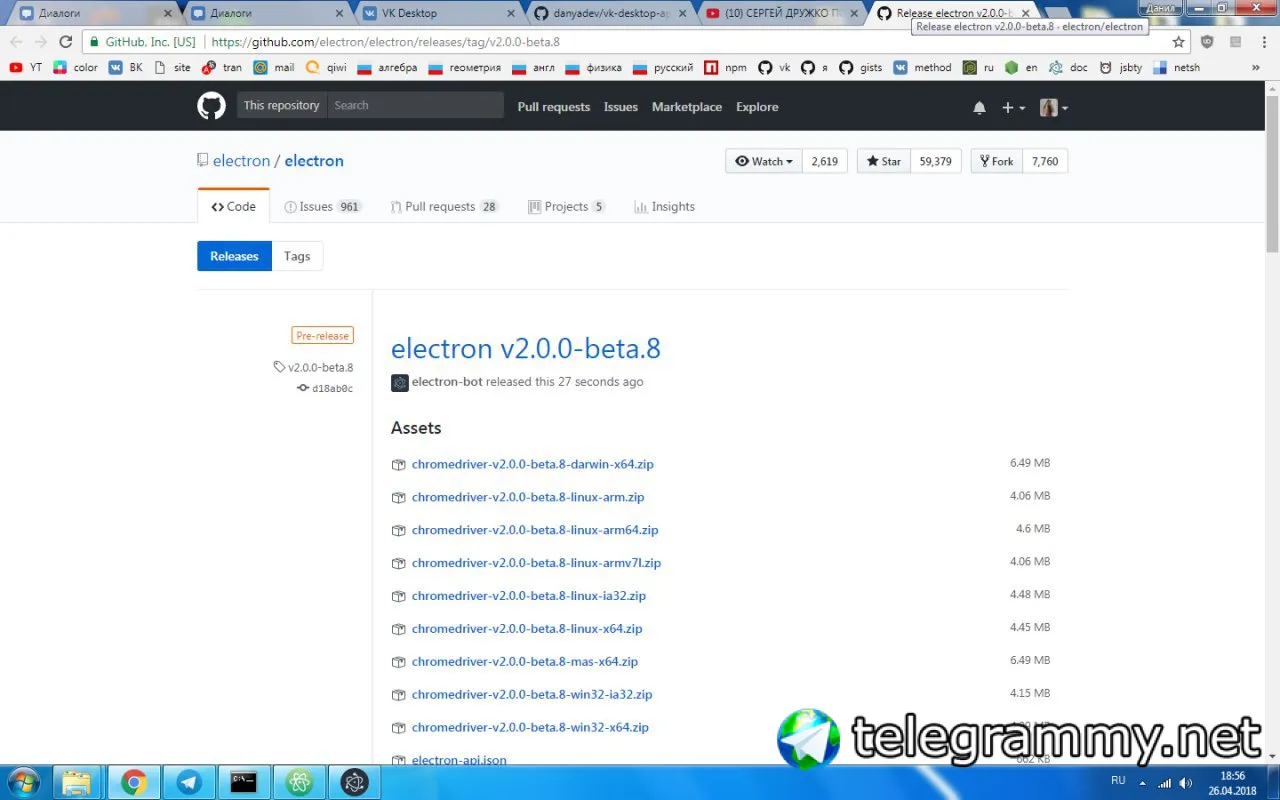
Task: Download chromedriver linux-armv7l.zip asset
Action: click(536, 563)
